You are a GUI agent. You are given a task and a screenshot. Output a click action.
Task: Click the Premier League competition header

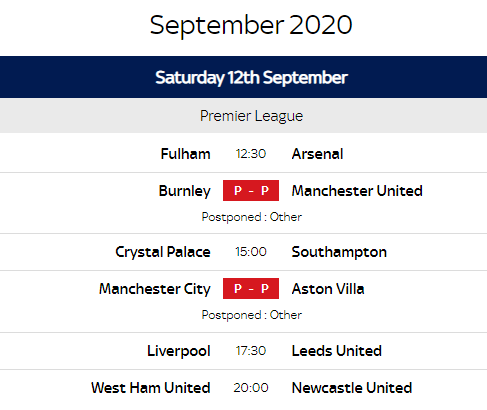[243, 116]
